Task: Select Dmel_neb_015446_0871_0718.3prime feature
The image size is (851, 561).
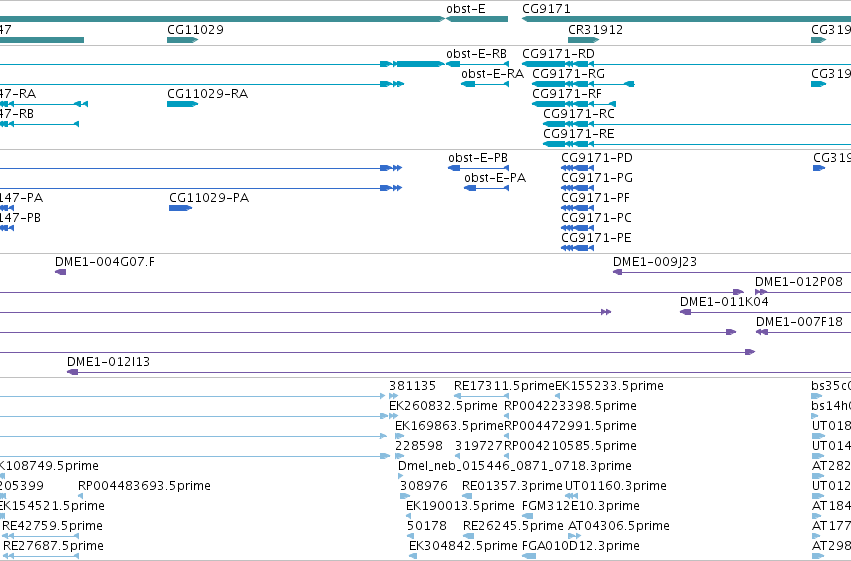Action: pyautogui.click(x=401, y=476)
